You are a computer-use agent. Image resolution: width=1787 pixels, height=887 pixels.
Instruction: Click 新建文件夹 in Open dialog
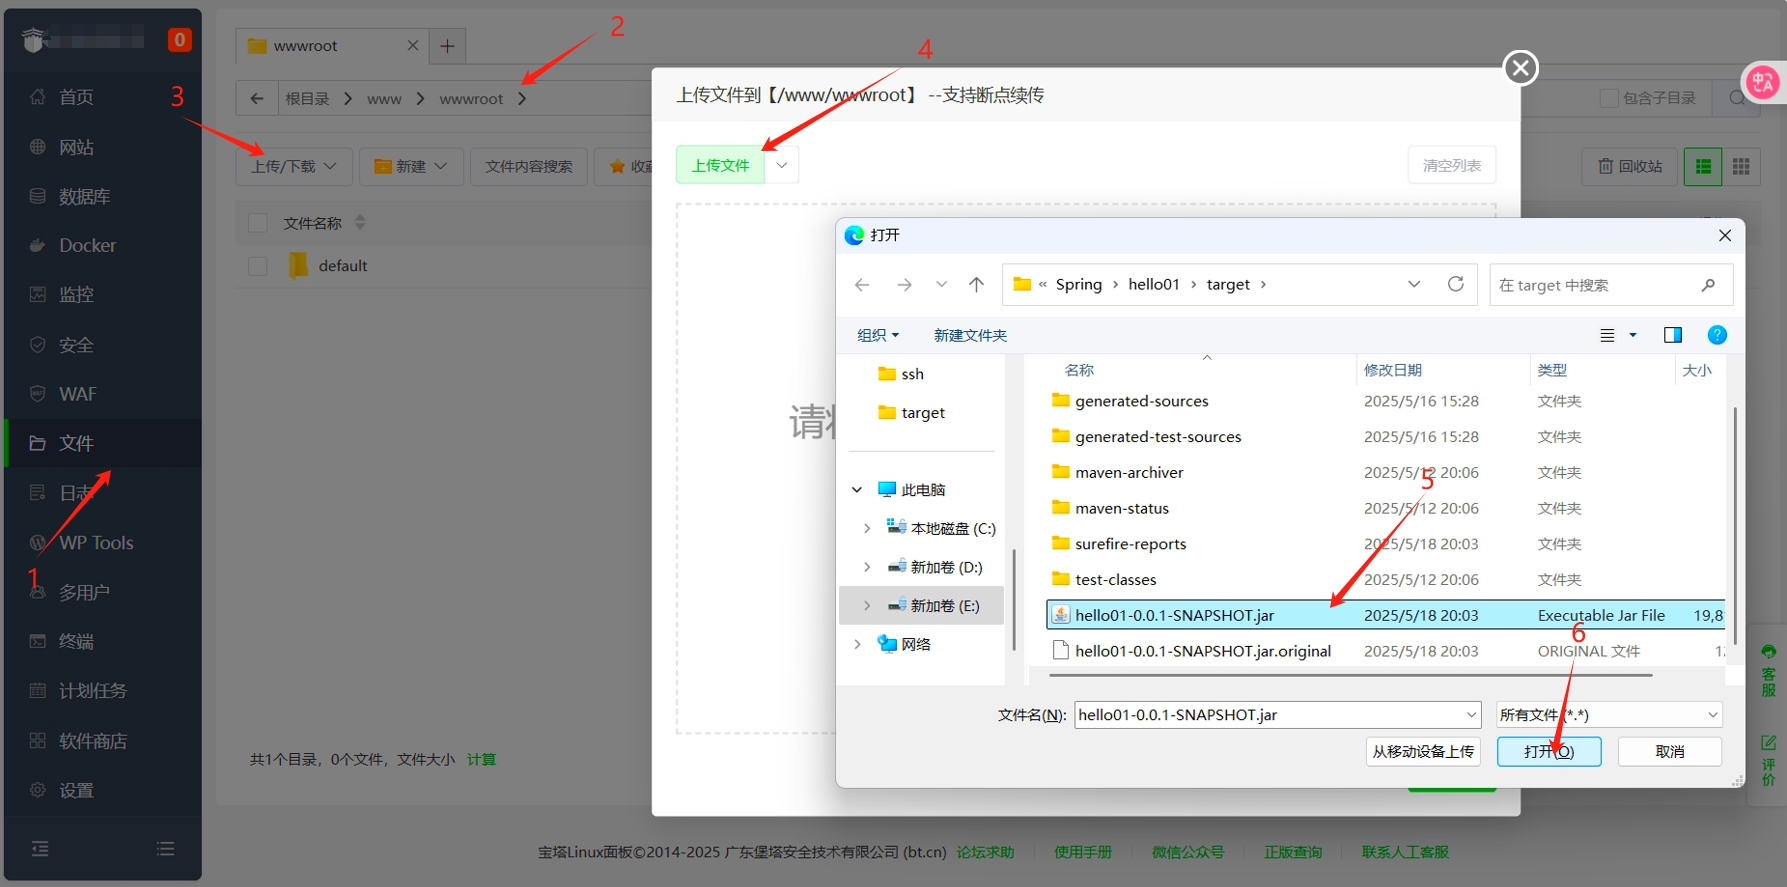[x=970, y=335]
